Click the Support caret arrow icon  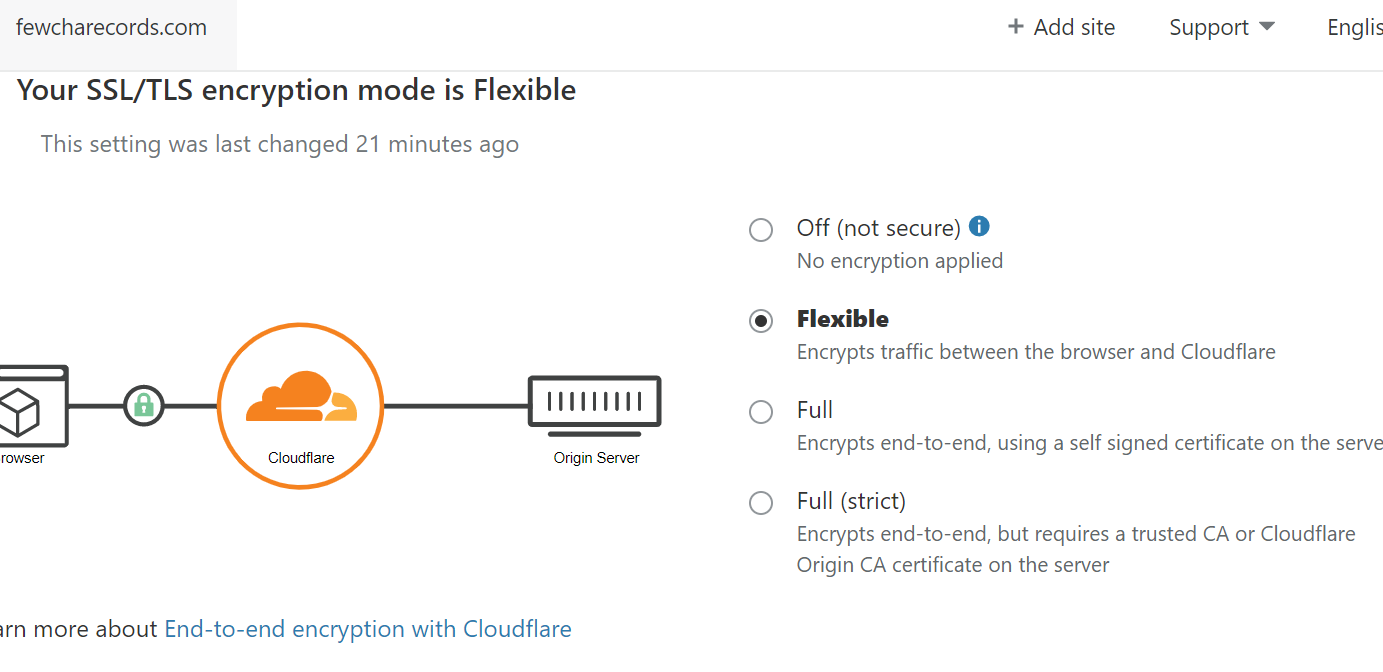click(1267, 27)
